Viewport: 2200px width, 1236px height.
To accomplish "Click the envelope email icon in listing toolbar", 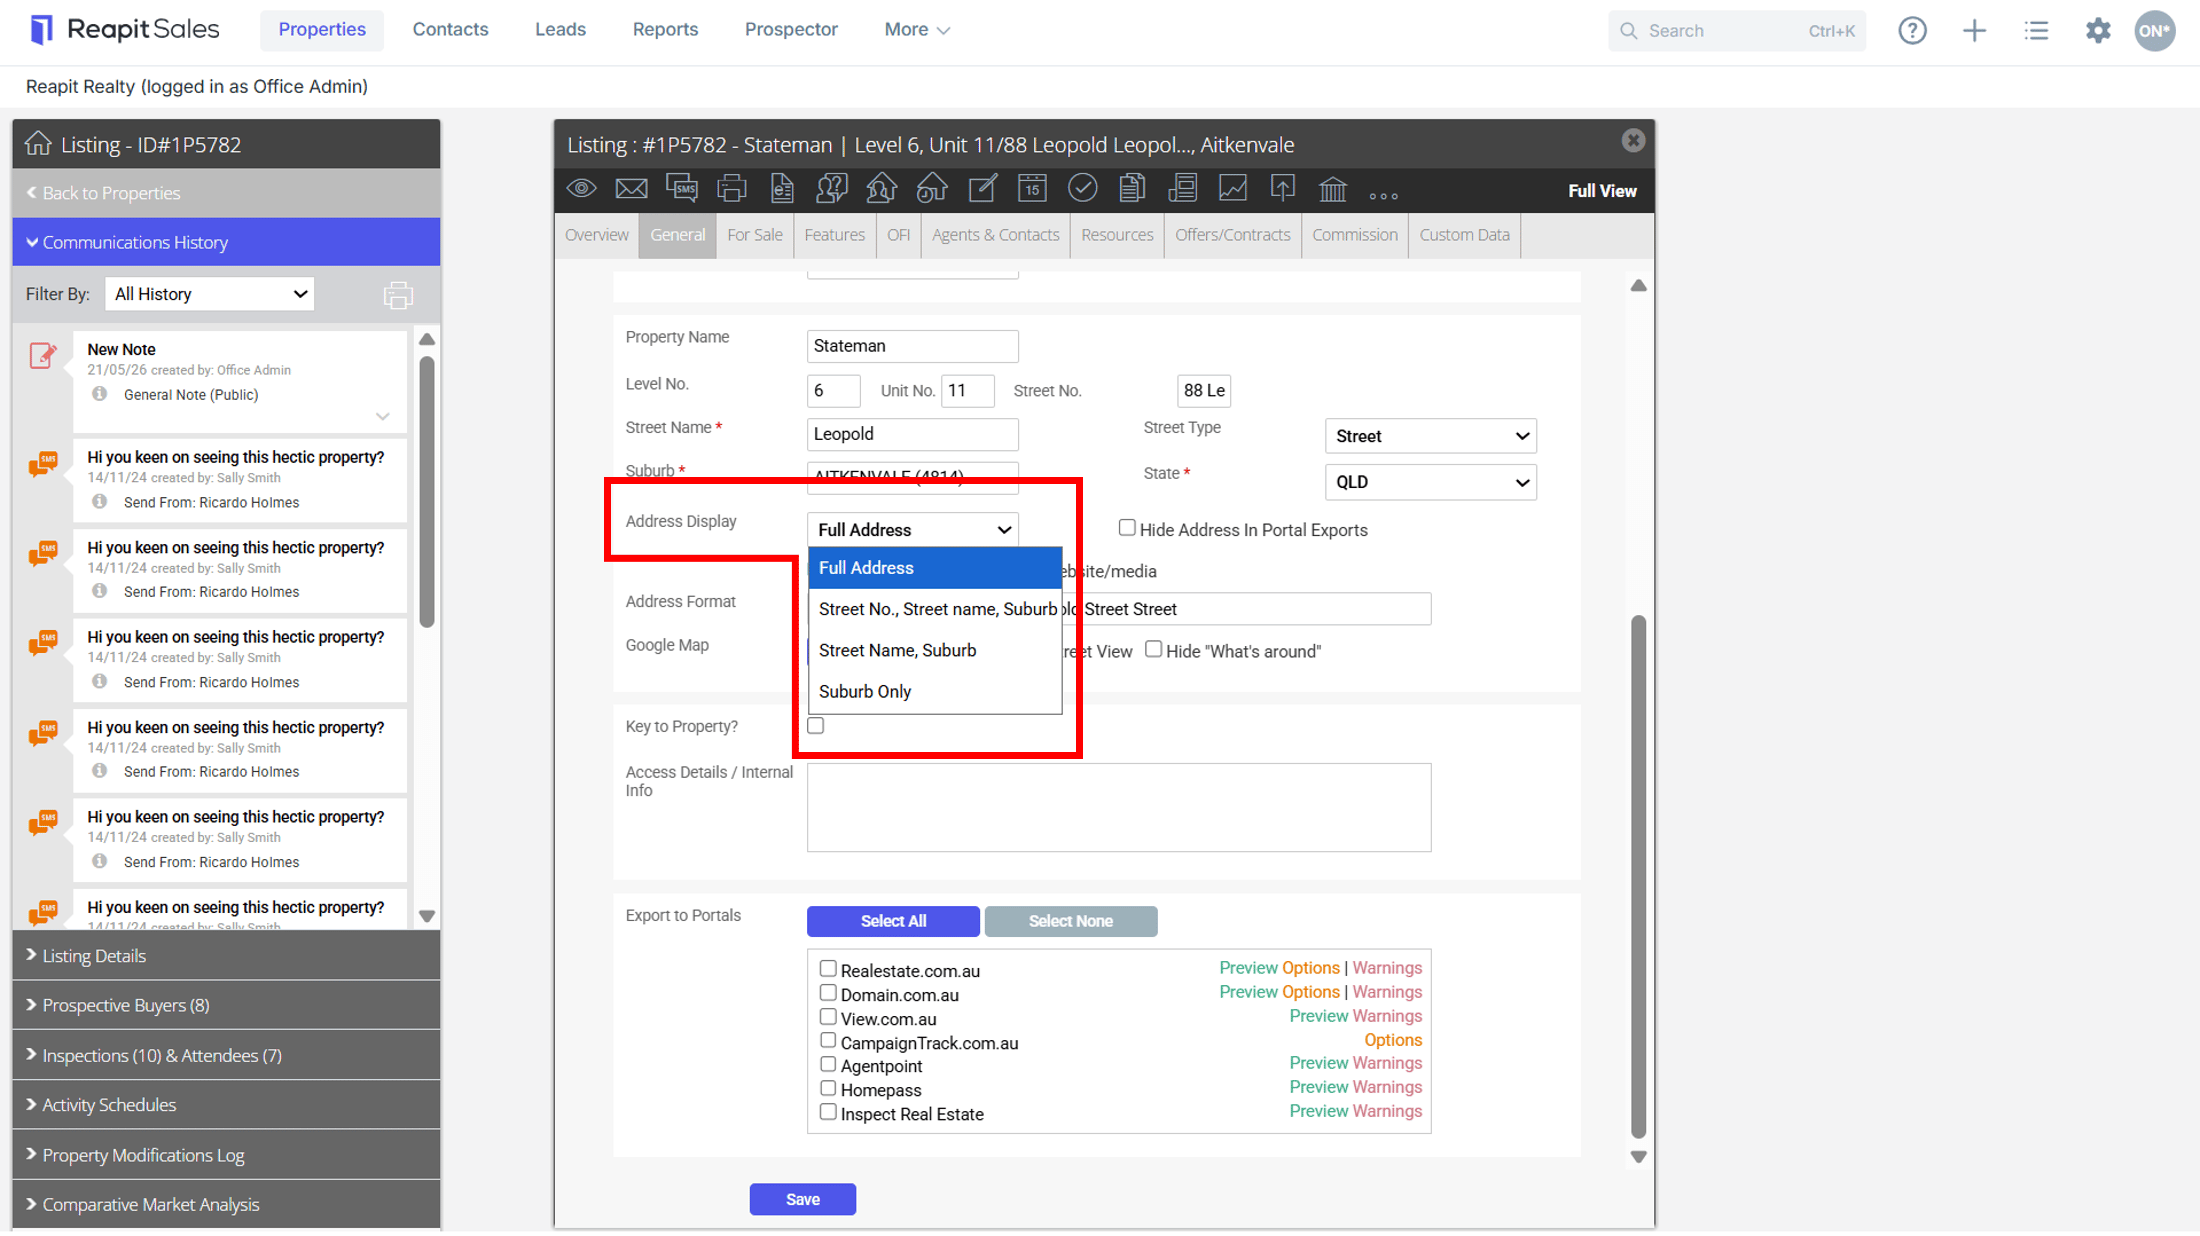I will point(631,189).
